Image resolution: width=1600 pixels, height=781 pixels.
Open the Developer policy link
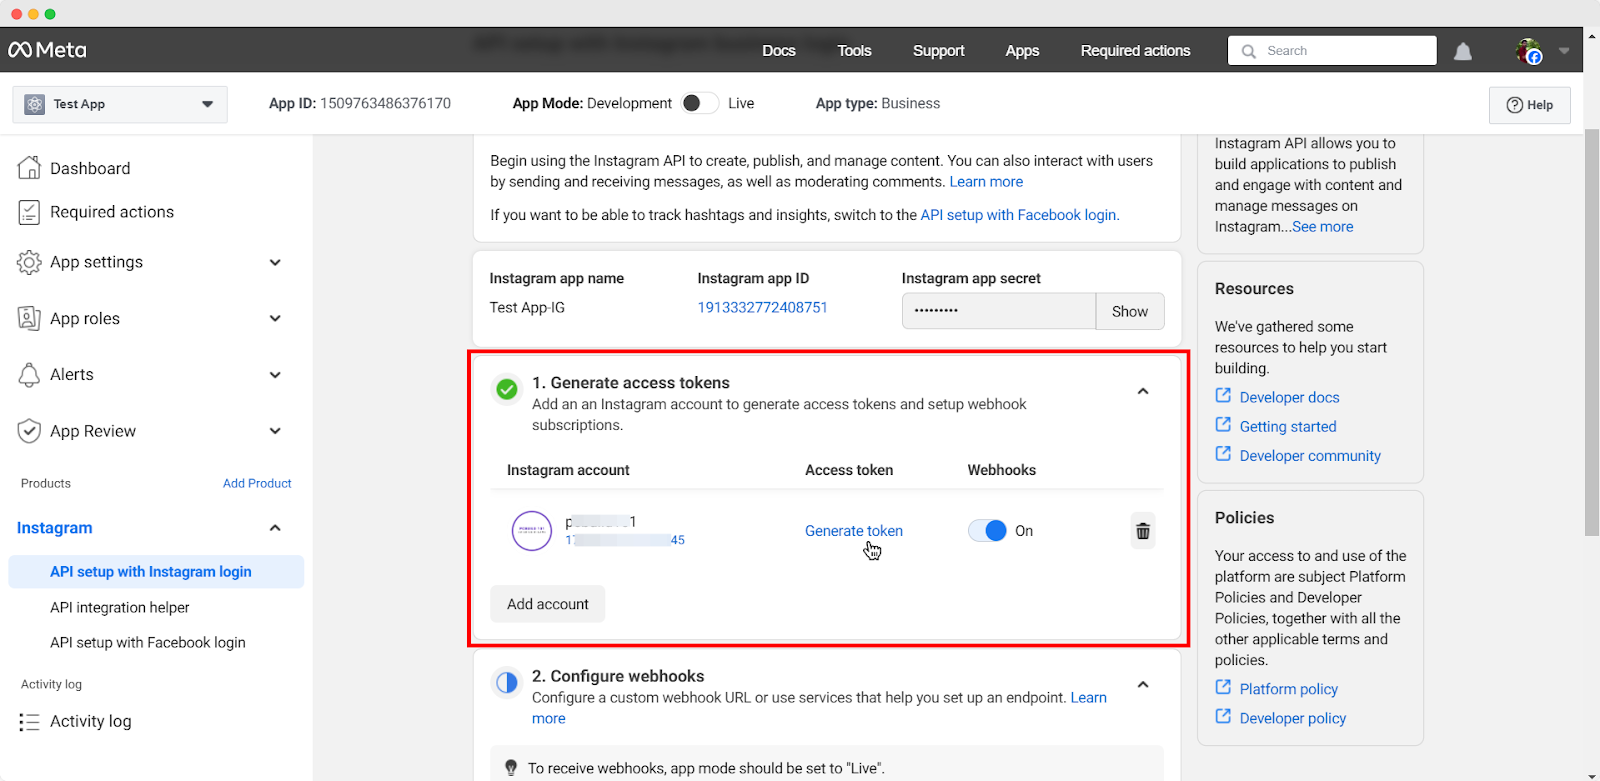pos(1293,718)
